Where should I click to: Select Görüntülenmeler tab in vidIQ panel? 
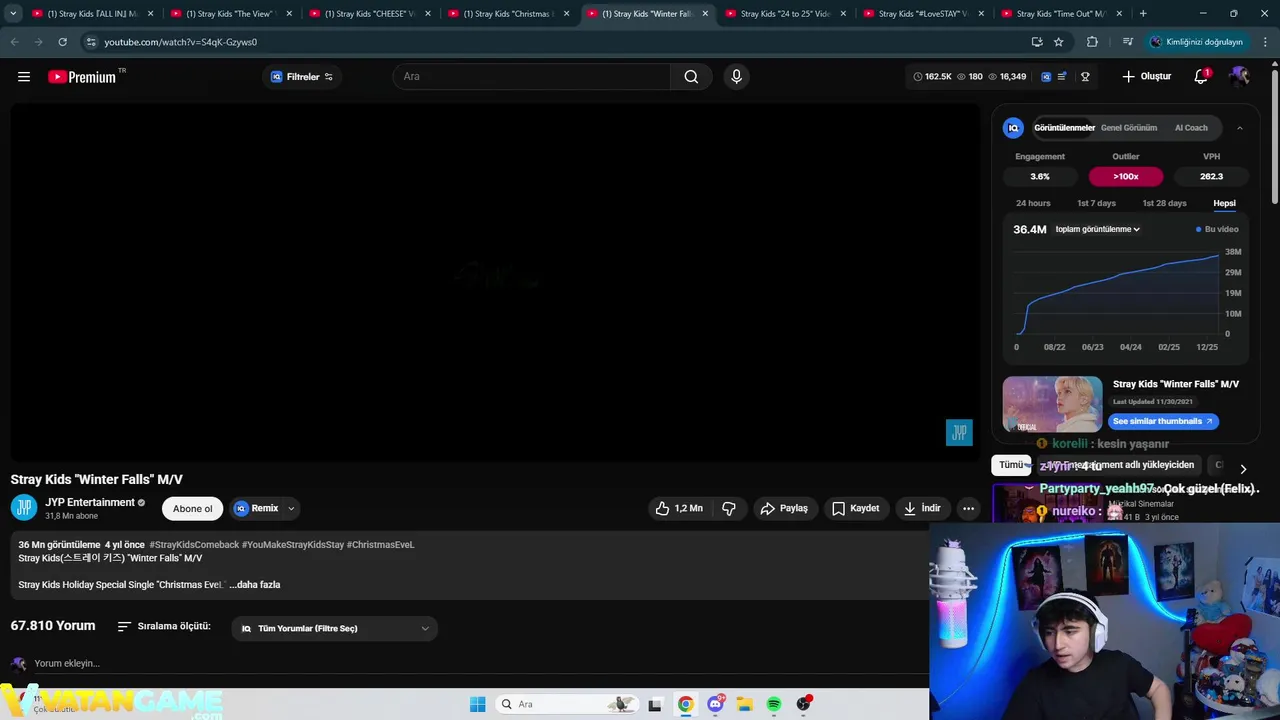(1064, 128)
